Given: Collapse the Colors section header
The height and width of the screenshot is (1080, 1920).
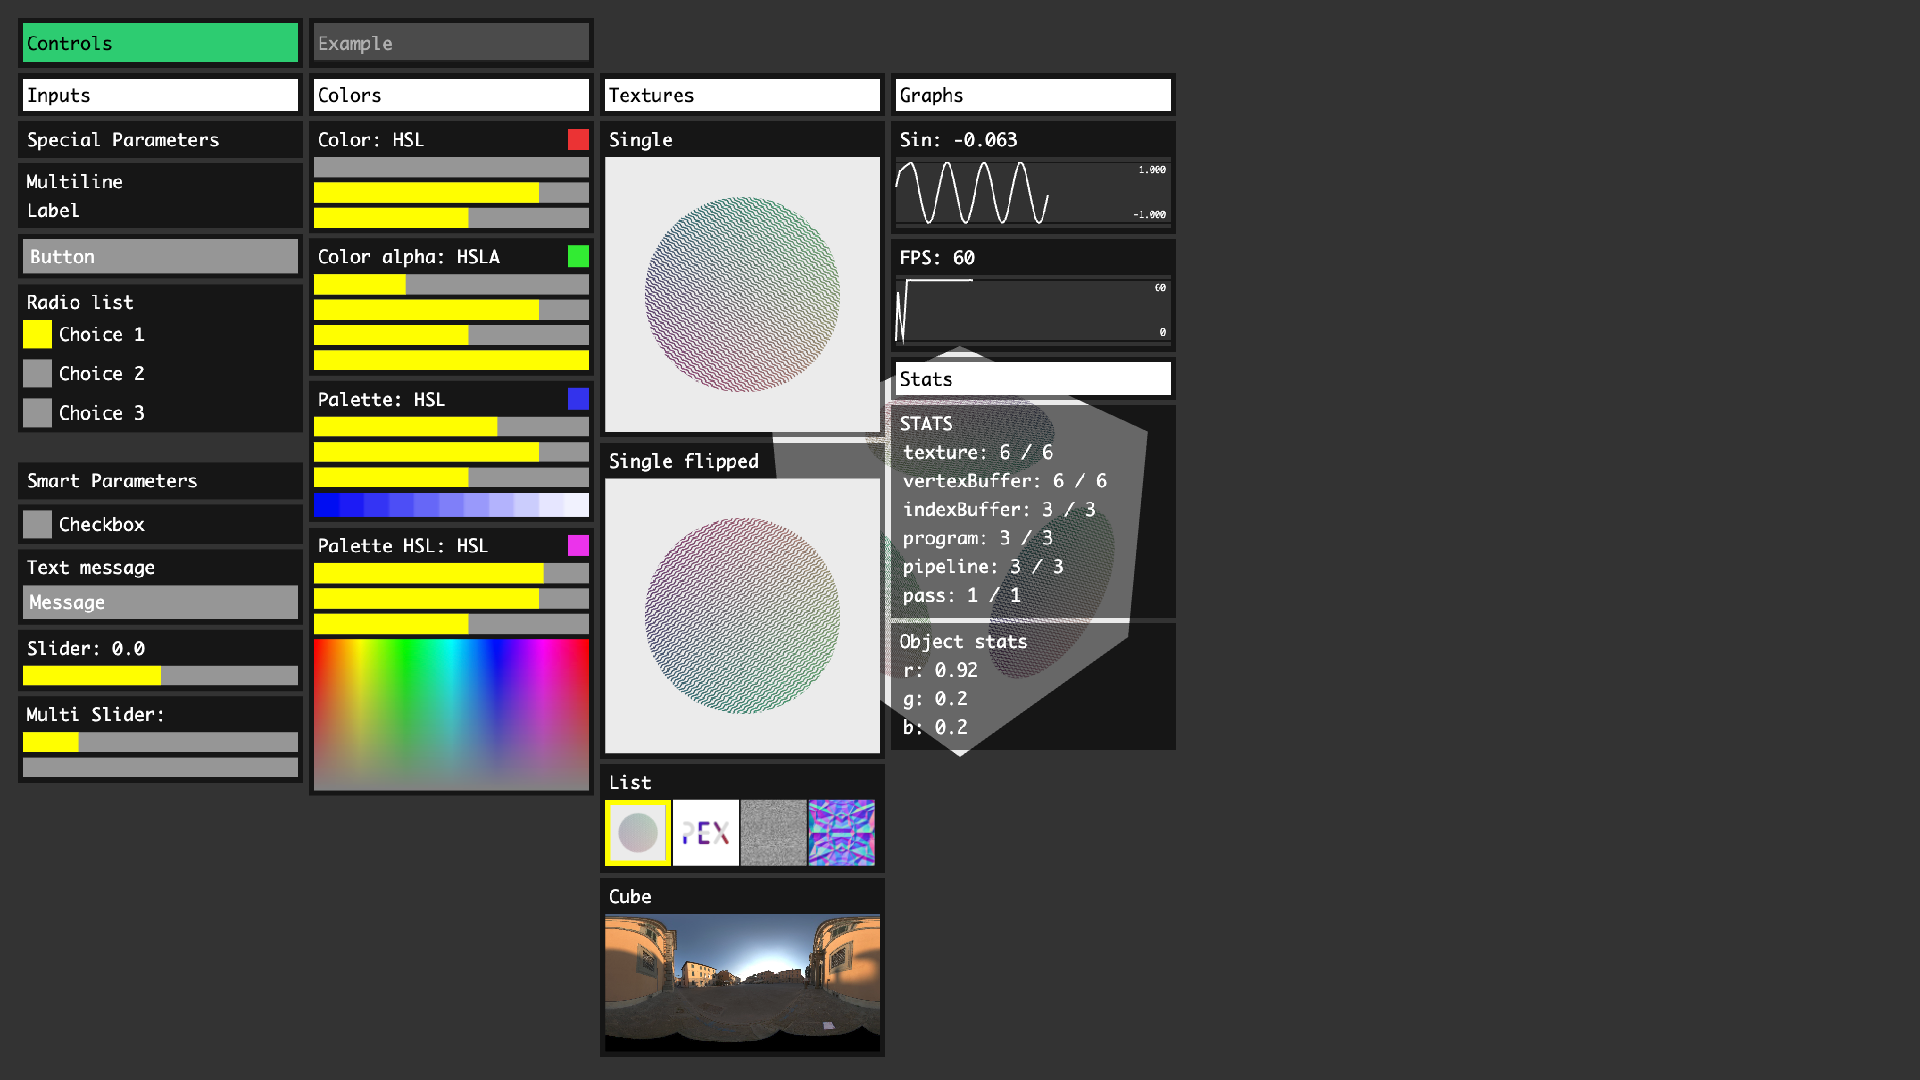Looking at the screenshot, I should tap(451, 95).
